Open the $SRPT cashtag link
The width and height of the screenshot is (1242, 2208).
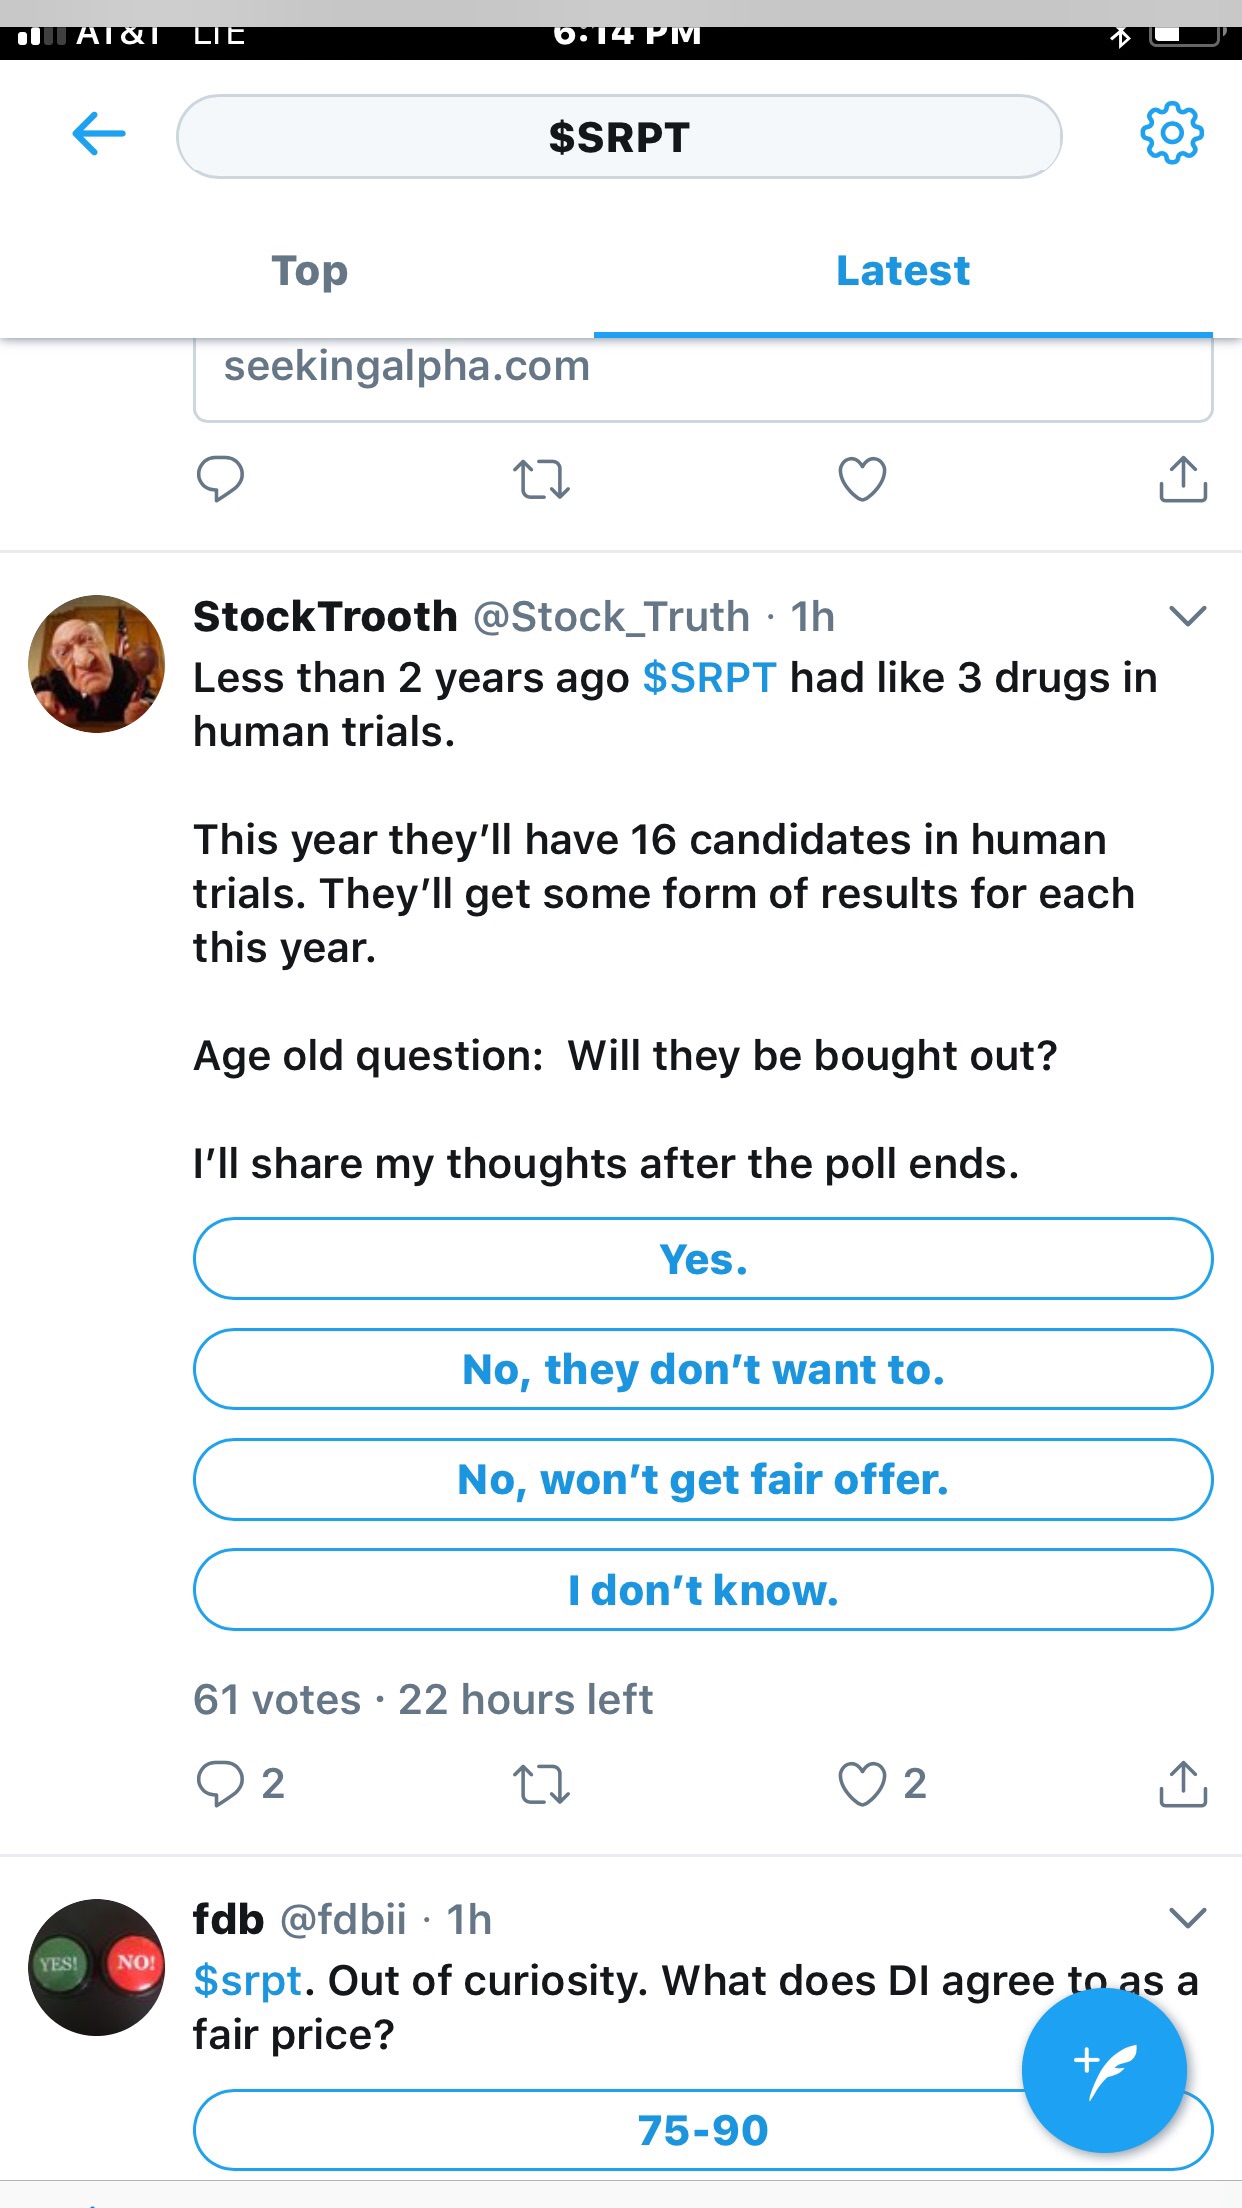pyautogui.click(x=709, y=678)
